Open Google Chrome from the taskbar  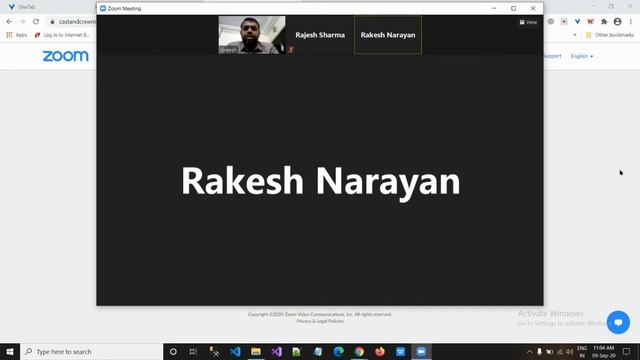[x=359, y=351]
